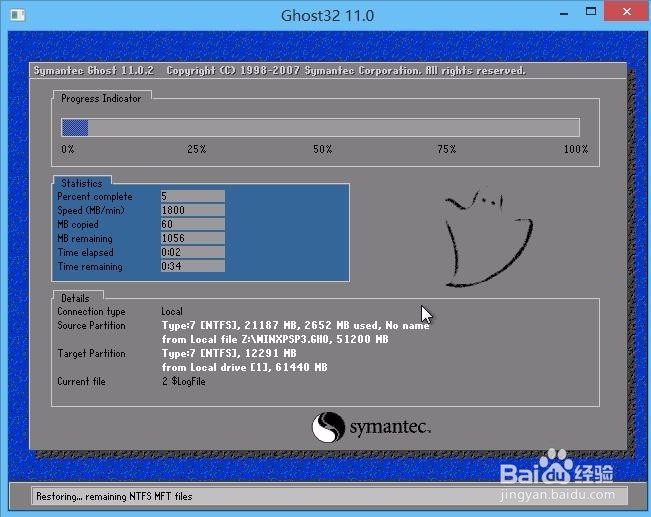The image size is (651, 517).
Task: Click the Percent complete value 5
Action: click(x=193, y=196)
